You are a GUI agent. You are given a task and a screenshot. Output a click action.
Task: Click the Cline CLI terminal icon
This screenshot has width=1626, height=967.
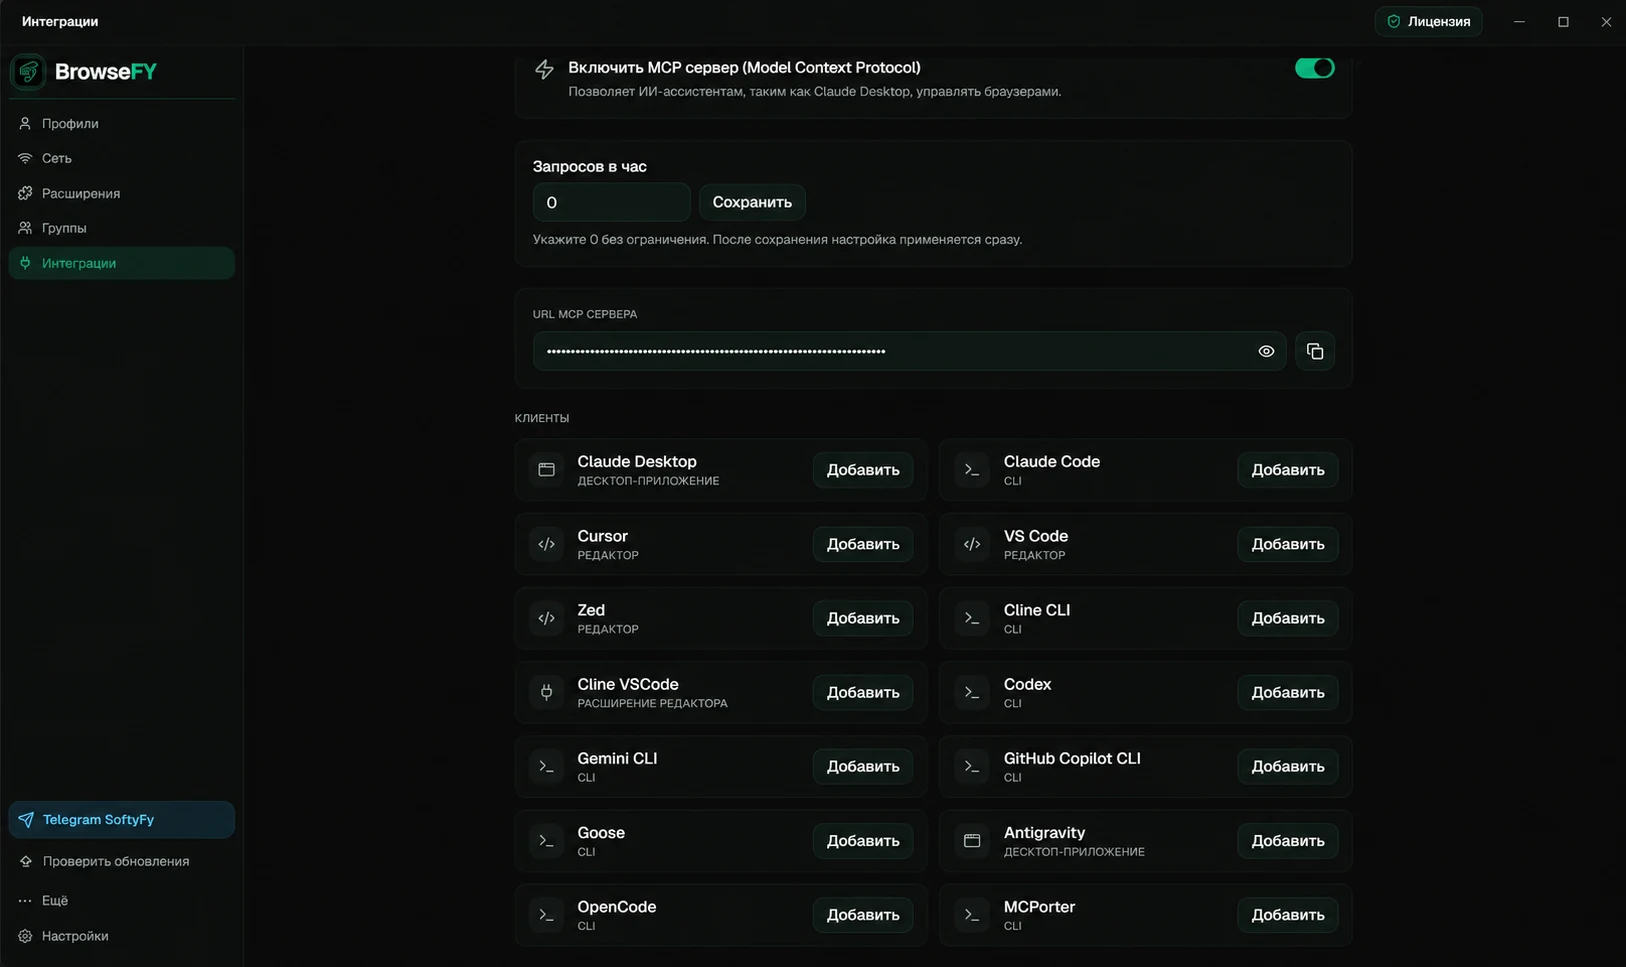(x=971, y=618)
